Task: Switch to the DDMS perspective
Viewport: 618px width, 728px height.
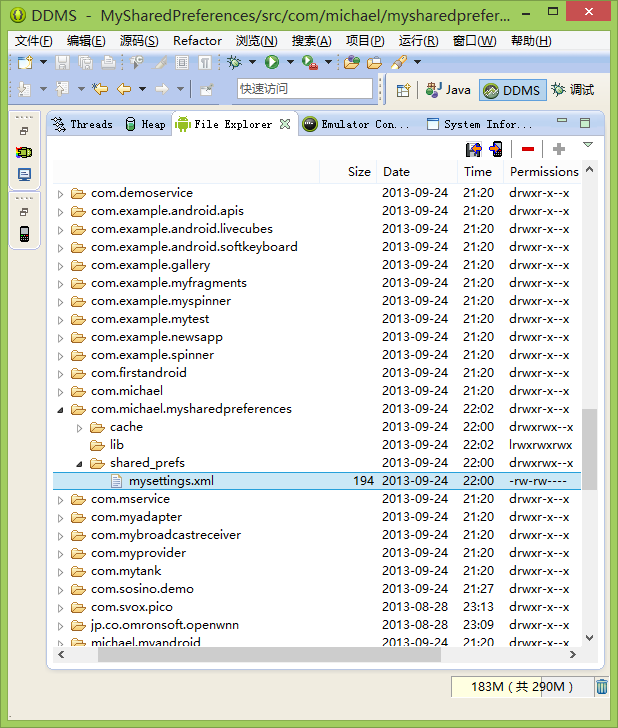Action: pyautogui.click(x=512, y=90)
